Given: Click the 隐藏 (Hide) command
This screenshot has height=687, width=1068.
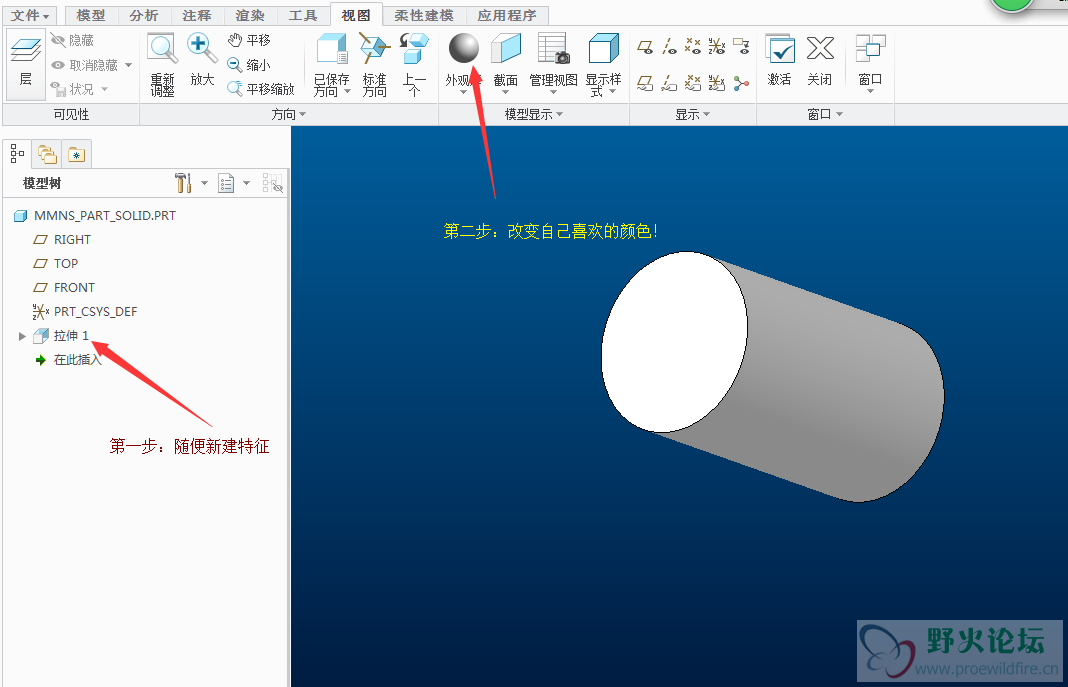Looking at the screenshot, I should 73,41.
